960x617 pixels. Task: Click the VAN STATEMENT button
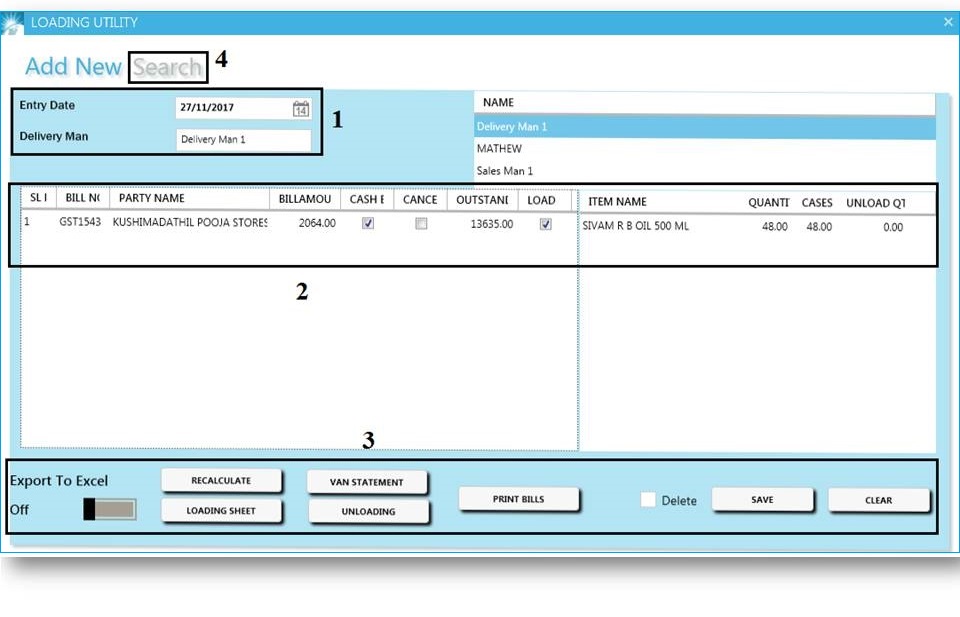coord(368,480)
